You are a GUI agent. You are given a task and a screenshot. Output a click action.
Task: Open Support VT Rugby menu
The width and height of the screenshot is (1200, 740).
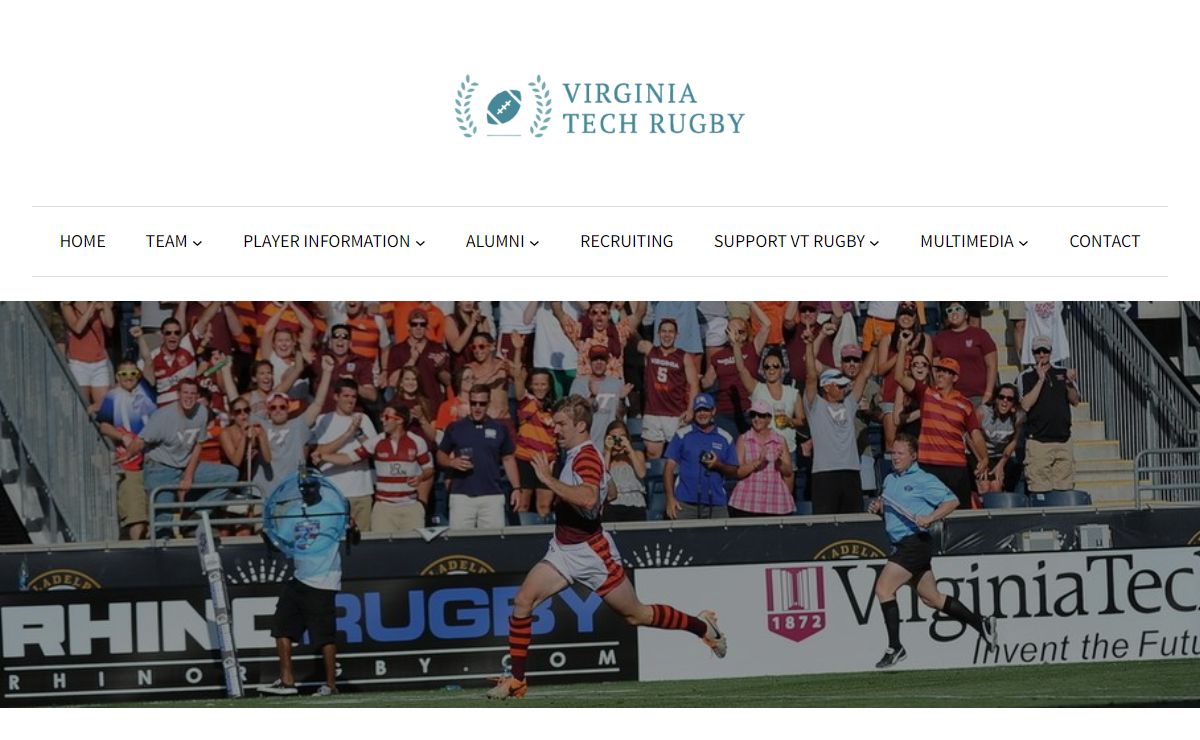pos(789,241)
